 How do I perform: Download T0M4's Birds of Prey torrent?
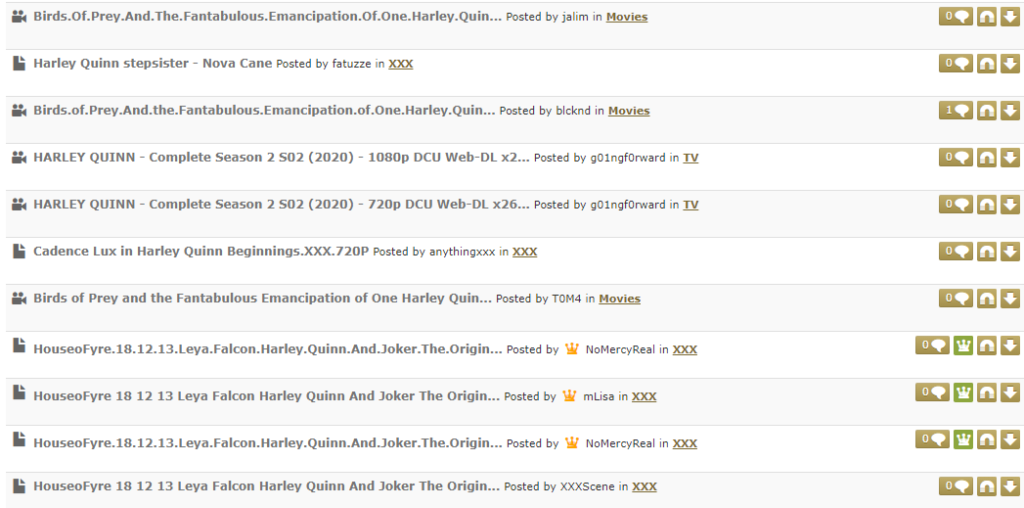1010,299
